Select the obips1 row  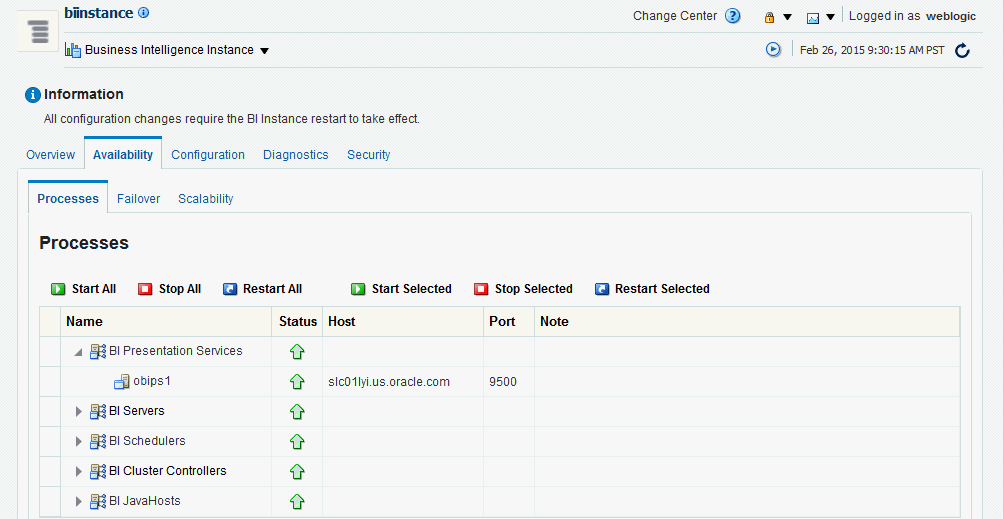pos(499,382)
